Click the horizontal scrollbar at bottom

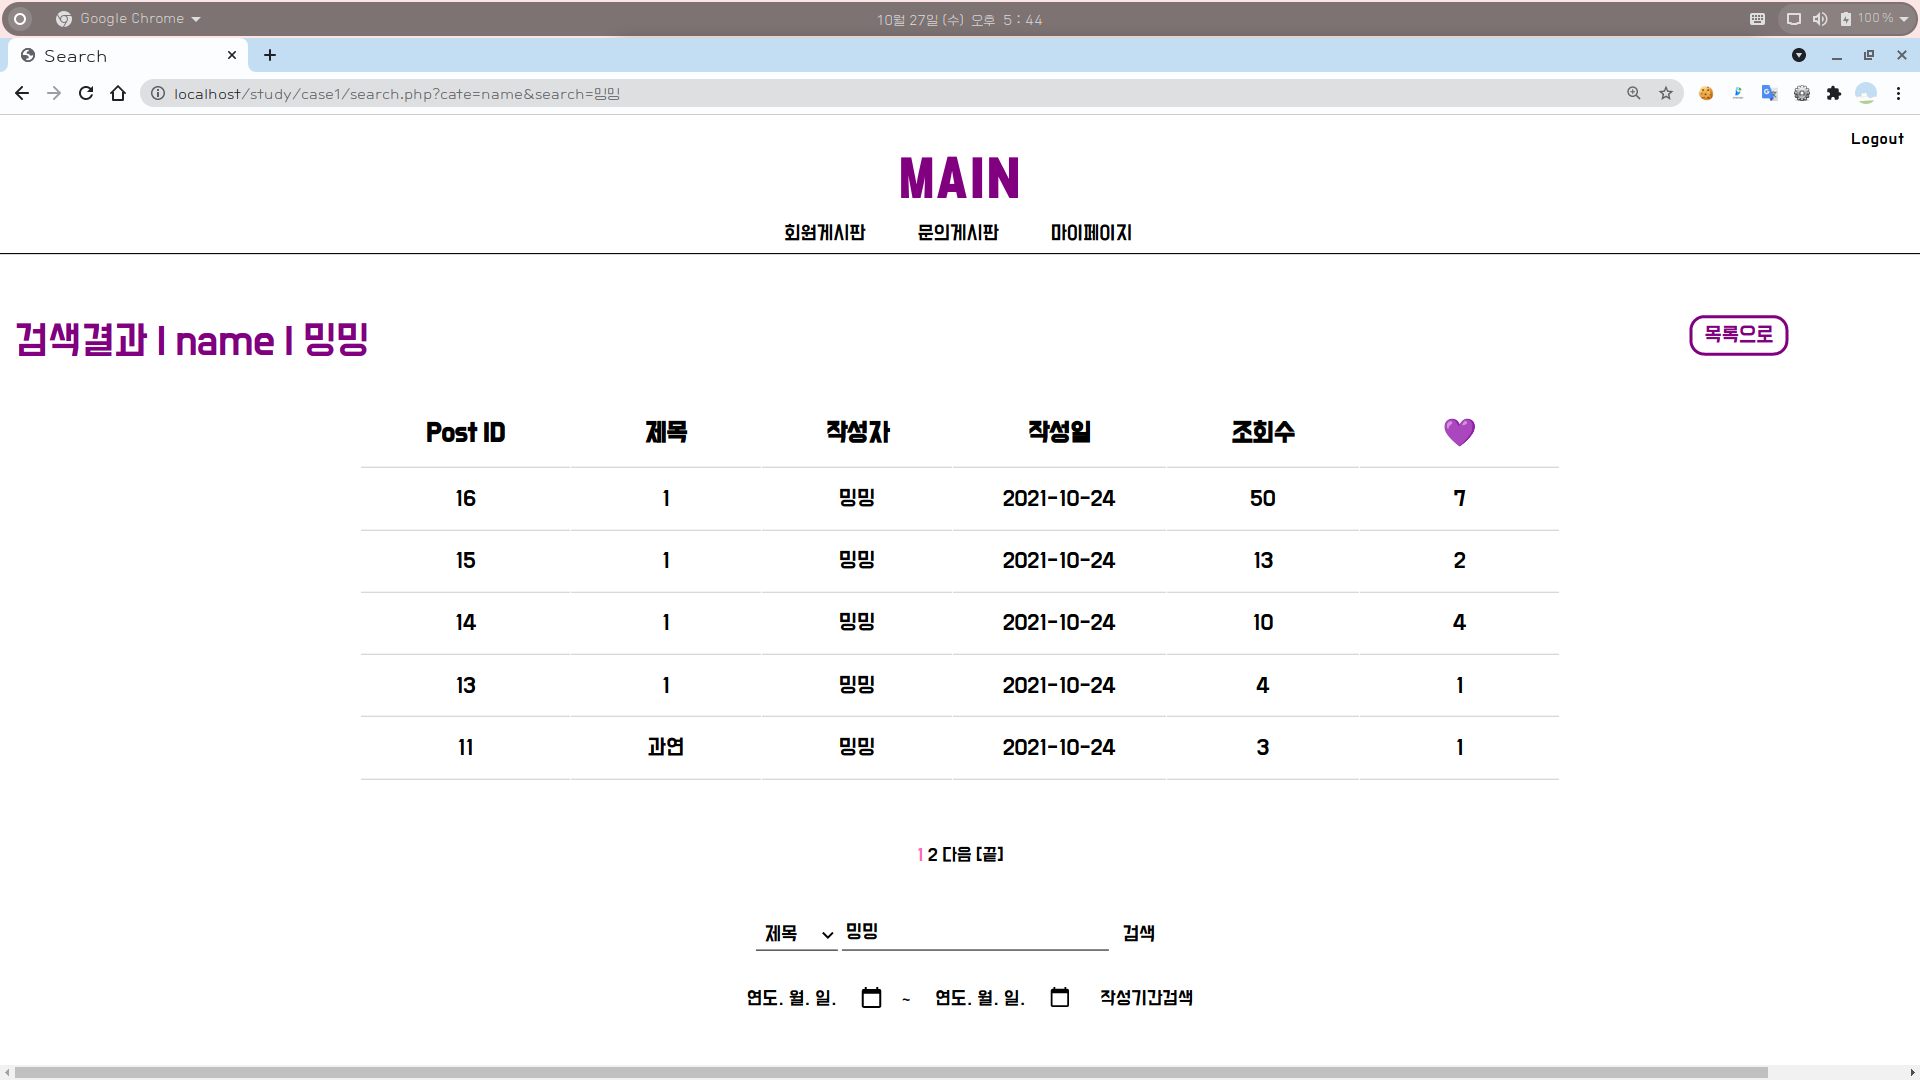tap(890, 1072)
